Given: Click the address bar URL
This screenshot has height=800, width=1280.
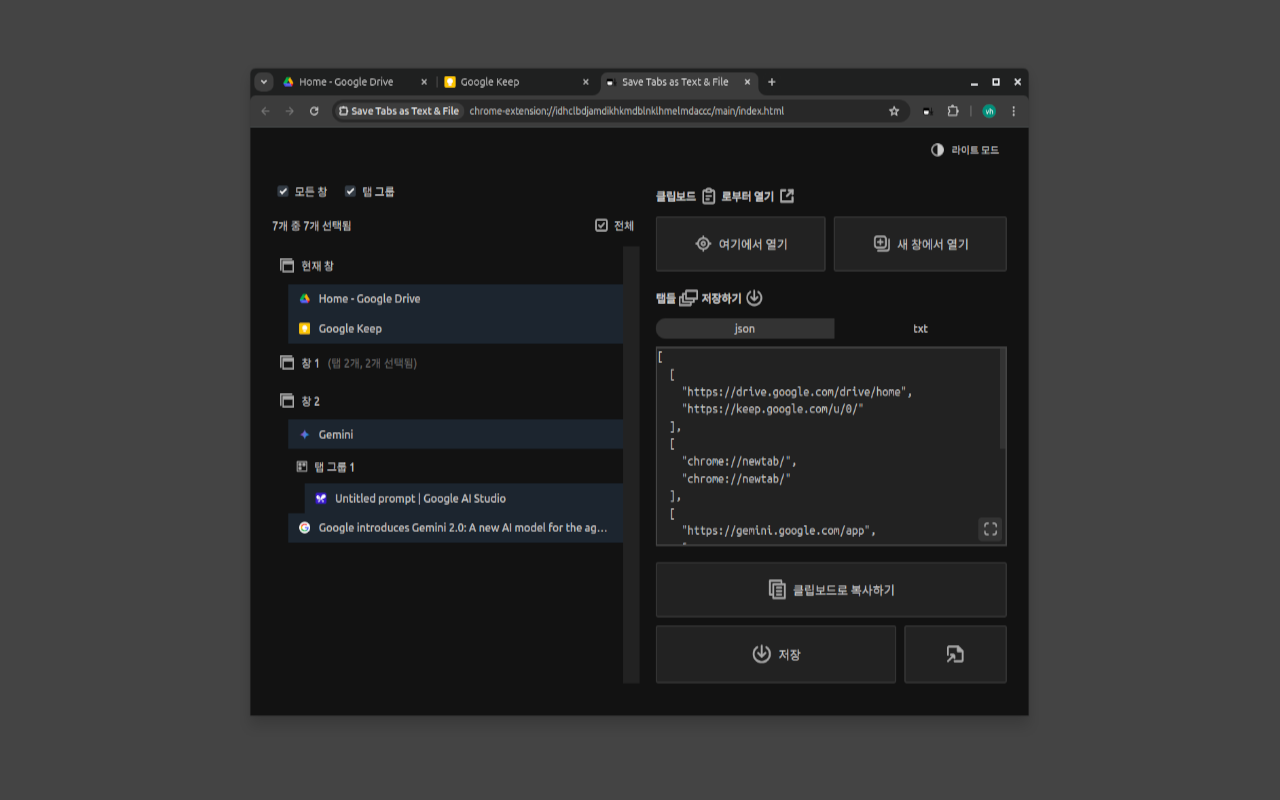Looking at the screenshot, I should (627, 111).
